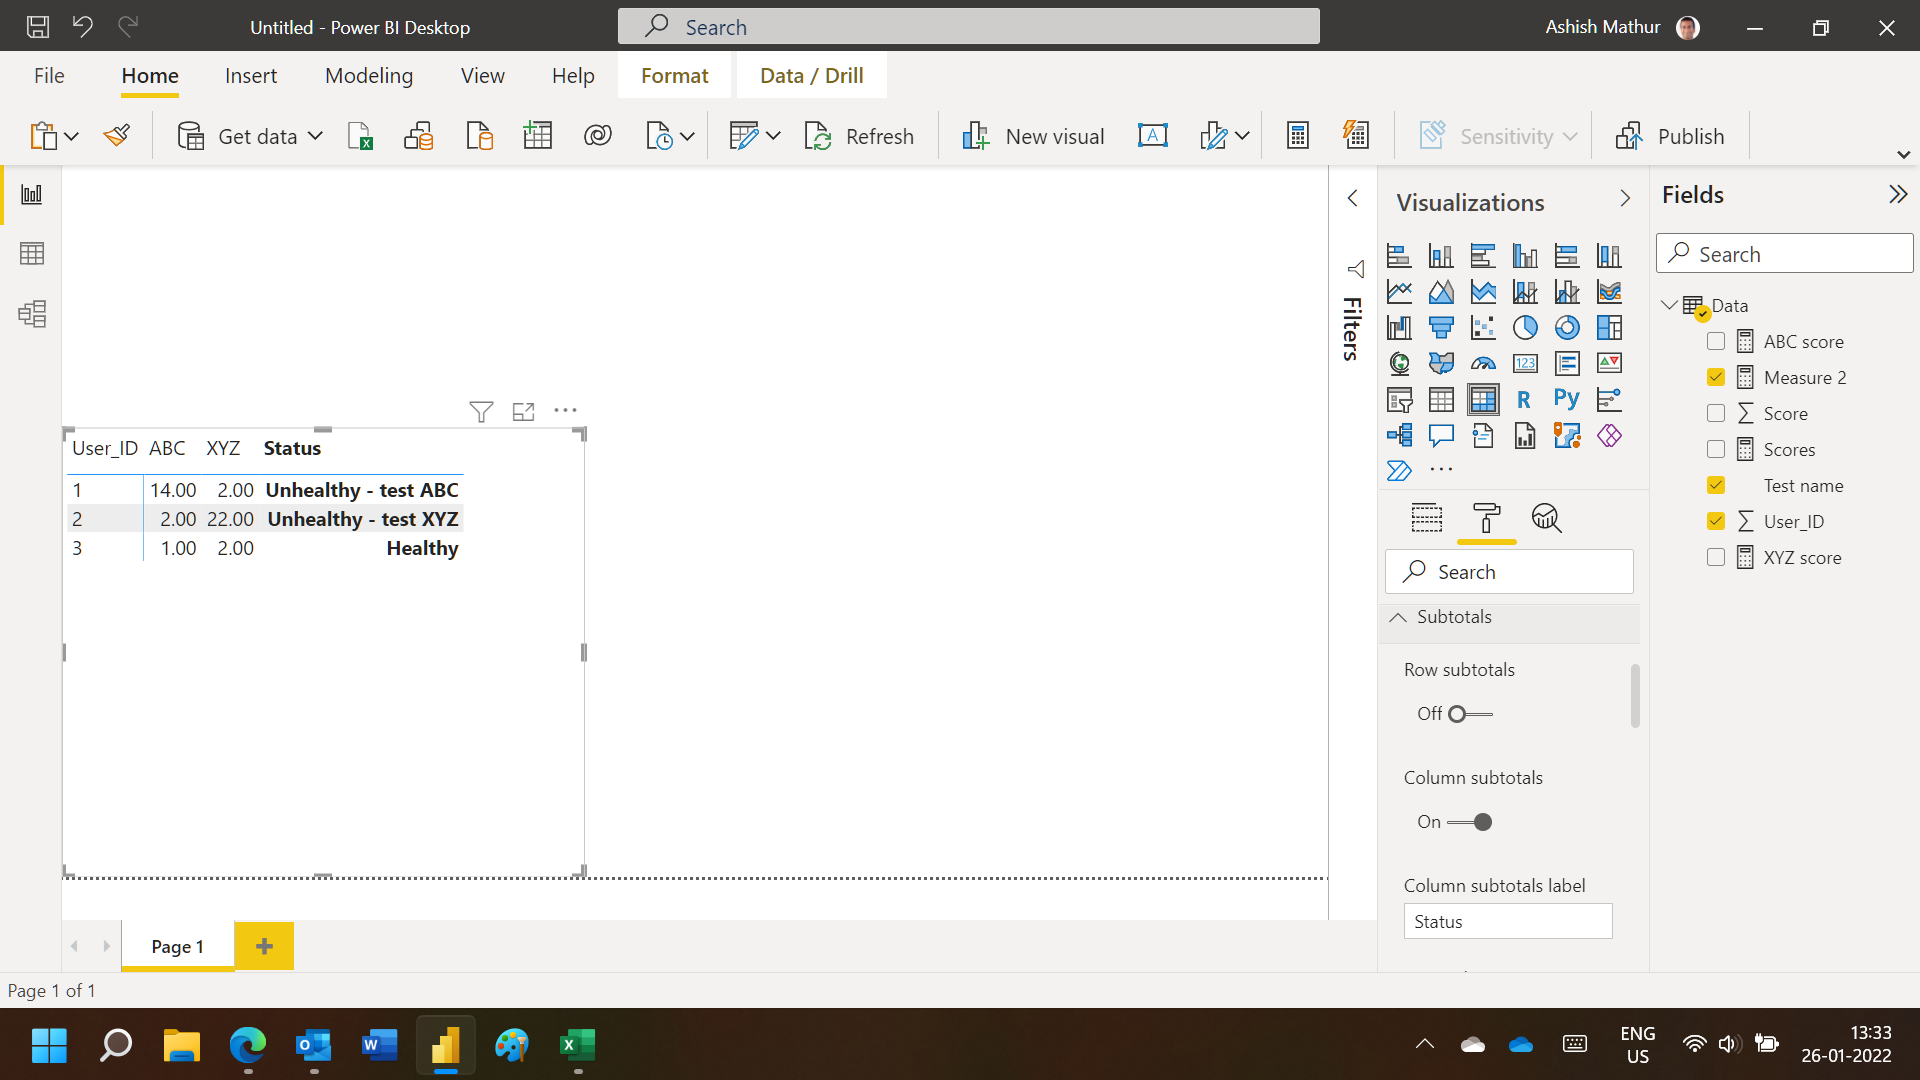Insert a Python visual

[1567, 400]
